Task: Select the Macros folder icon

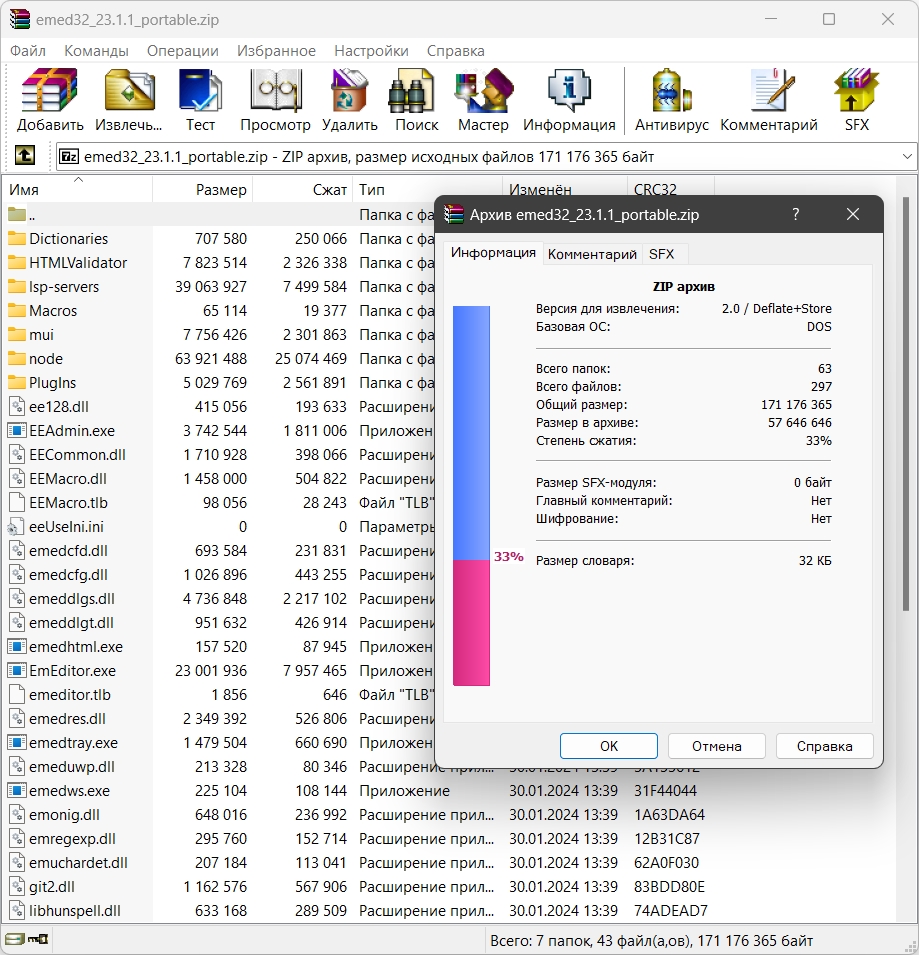Action: point(17,311)
